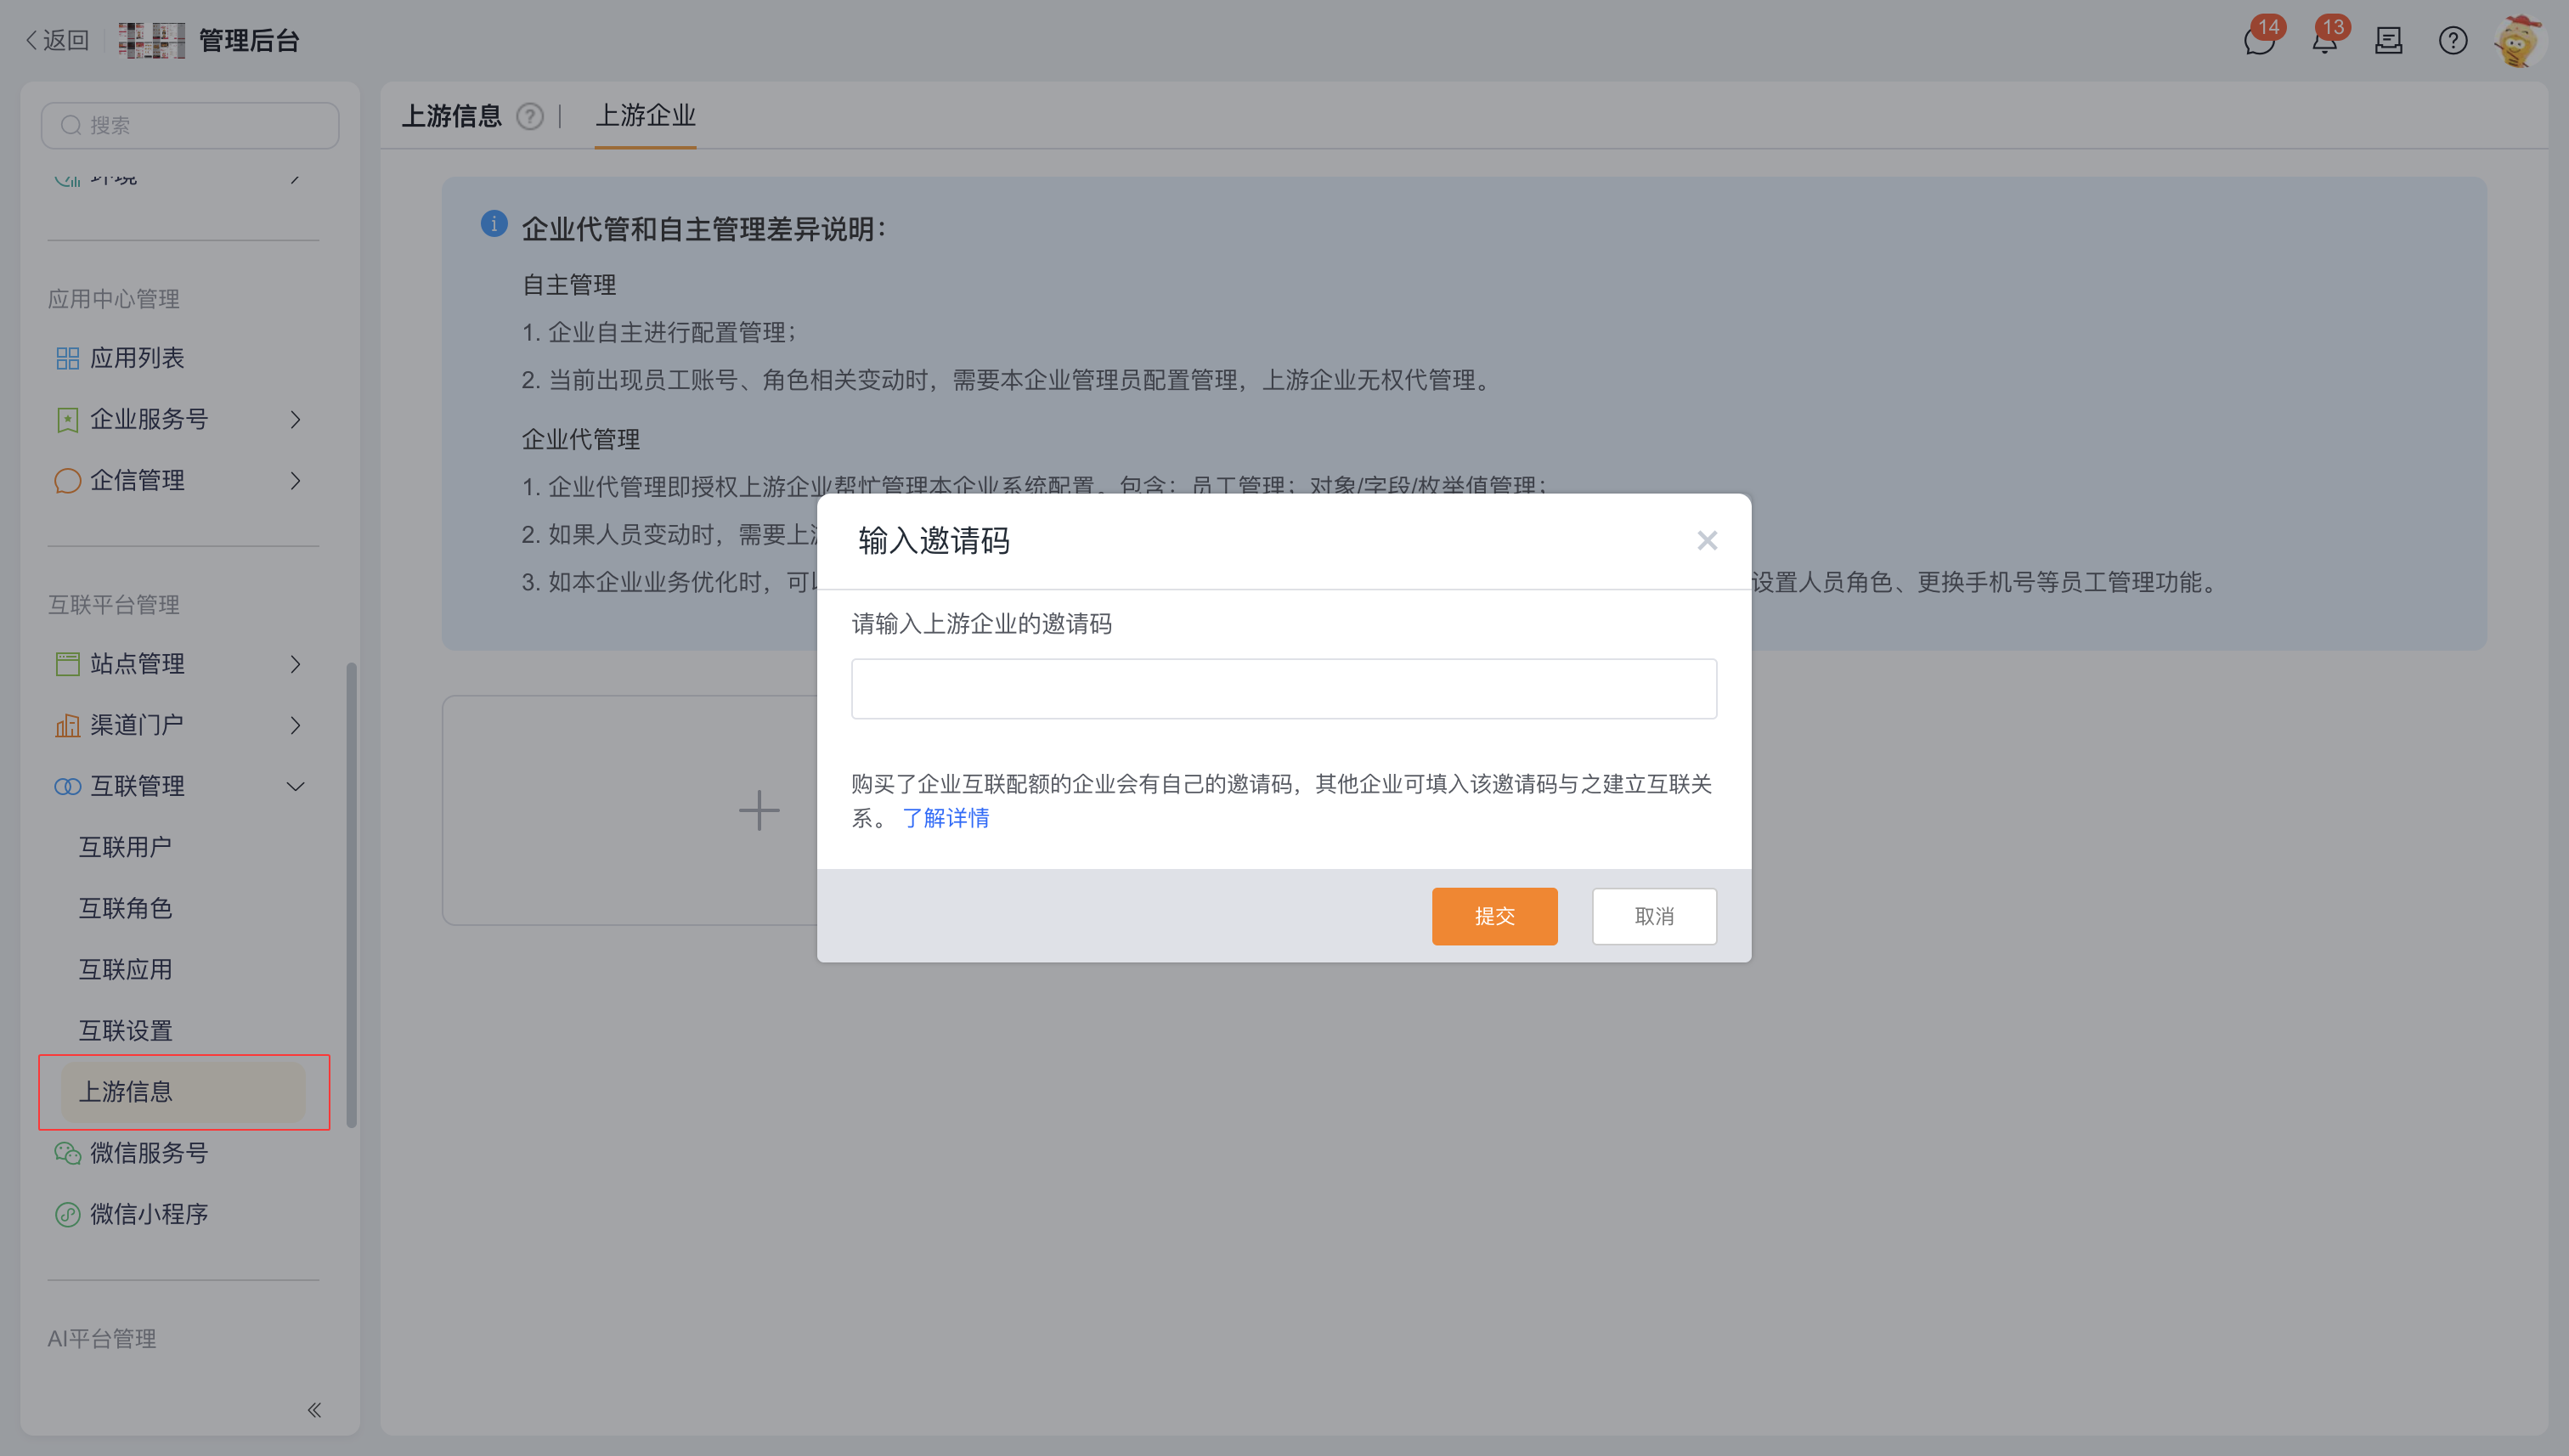
Task: Expand the 企业服务号 submenu arrow
Action: [295, 419]
